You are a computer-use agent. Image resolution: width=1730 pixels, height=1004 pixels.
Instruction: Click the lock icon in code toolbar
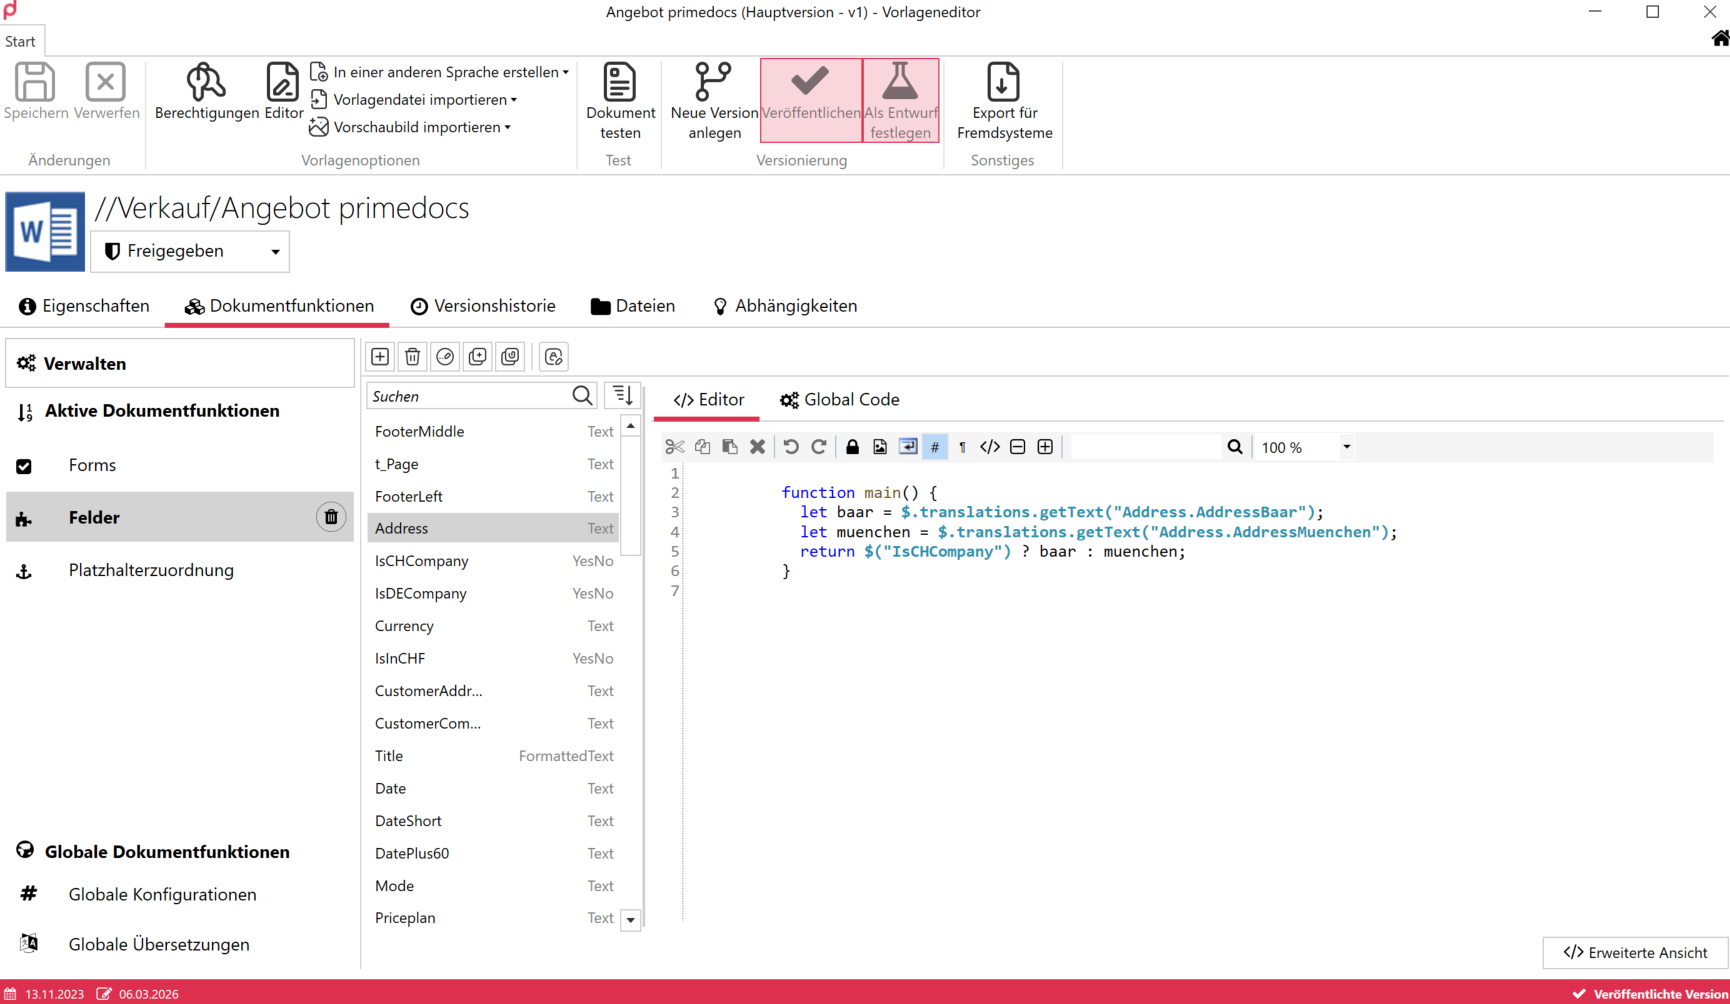tap(852, 447)
